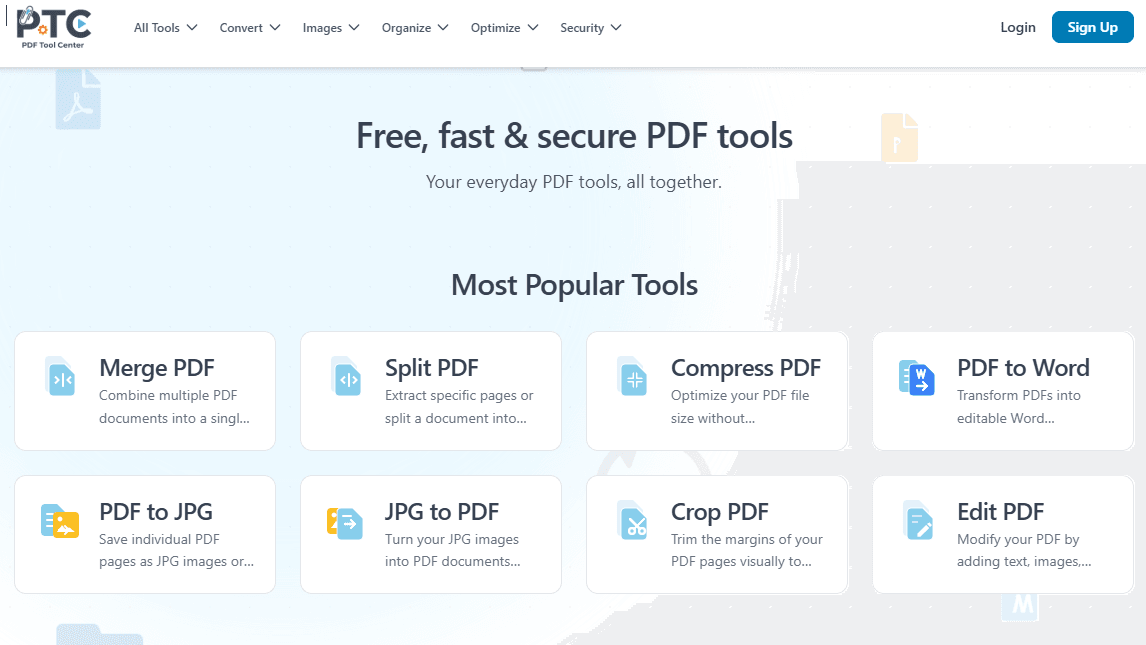Open the Edit PDF title
The height and width of the screenshot is (645, 1146).
pos(1001,512)
